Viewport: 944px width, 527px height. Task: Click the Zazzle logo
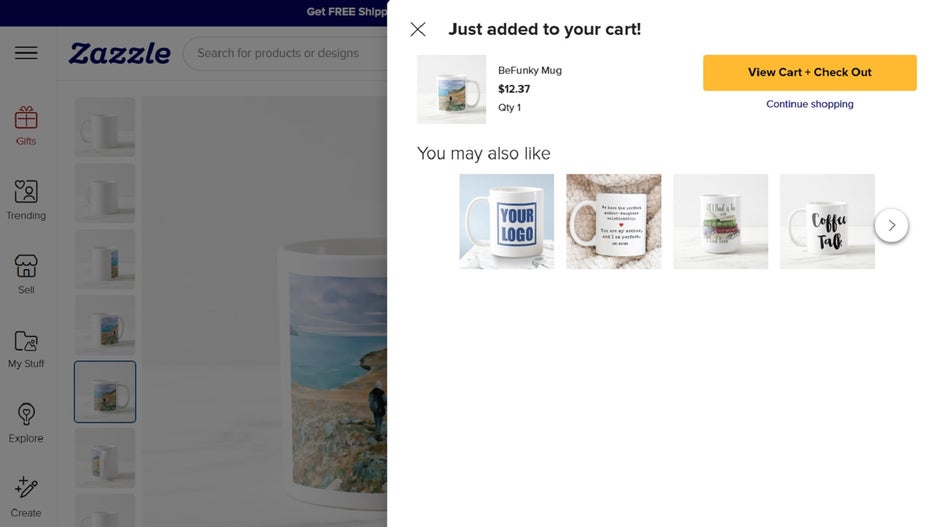click(x=119, y=53)
